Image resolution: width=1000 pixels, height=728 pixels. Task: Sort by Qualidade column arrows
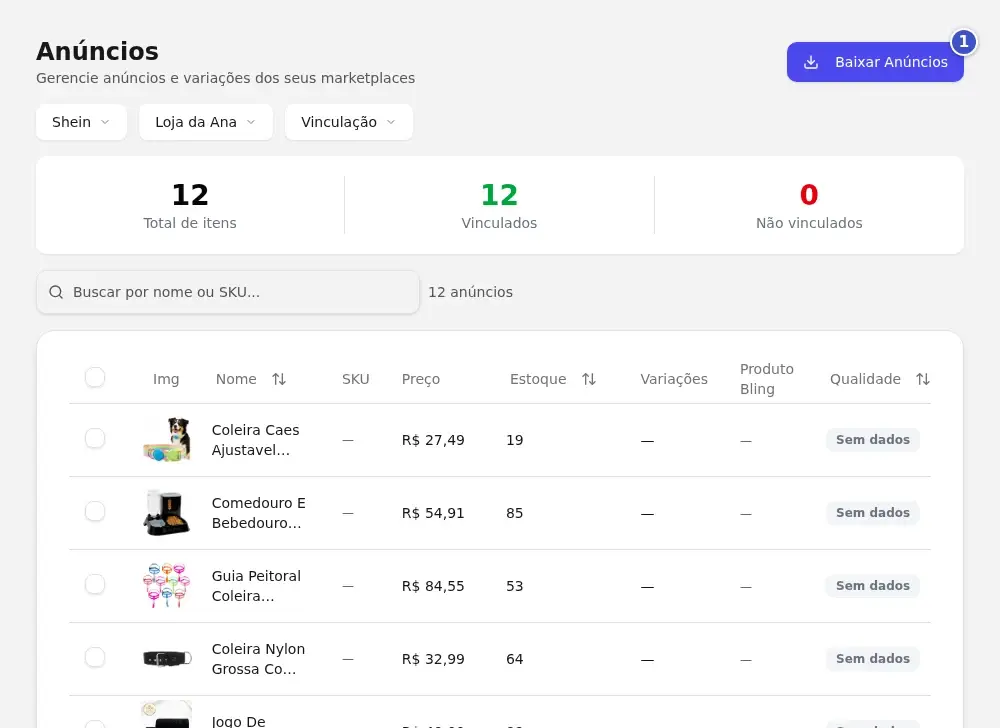pyautogui.click(x=922, y=379)
